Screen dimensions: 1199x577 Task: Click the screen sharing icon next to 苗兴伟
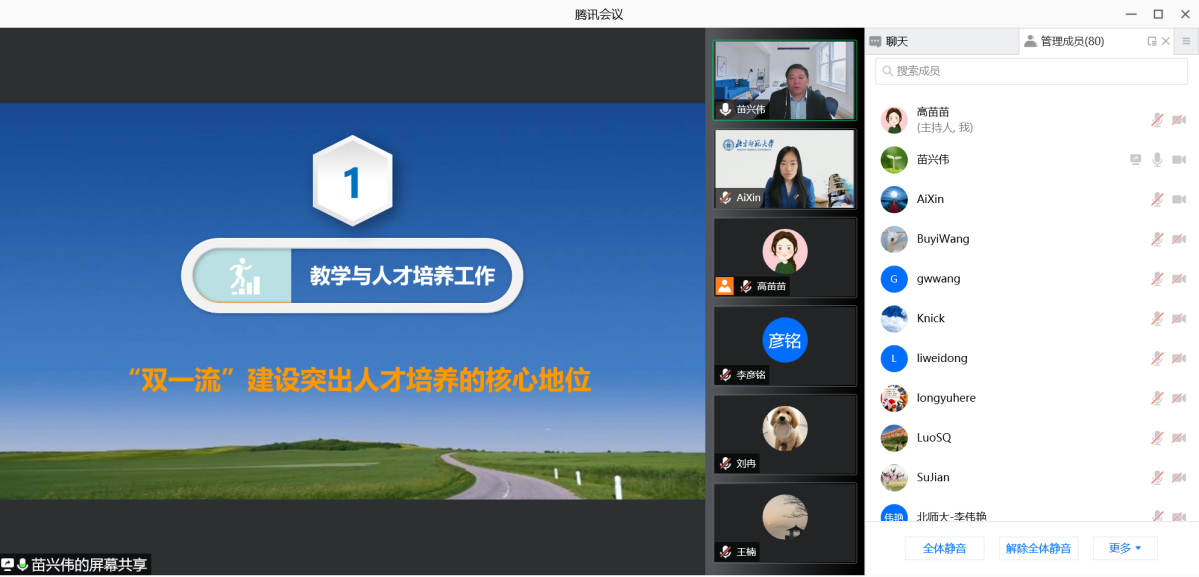(1135, 159)
